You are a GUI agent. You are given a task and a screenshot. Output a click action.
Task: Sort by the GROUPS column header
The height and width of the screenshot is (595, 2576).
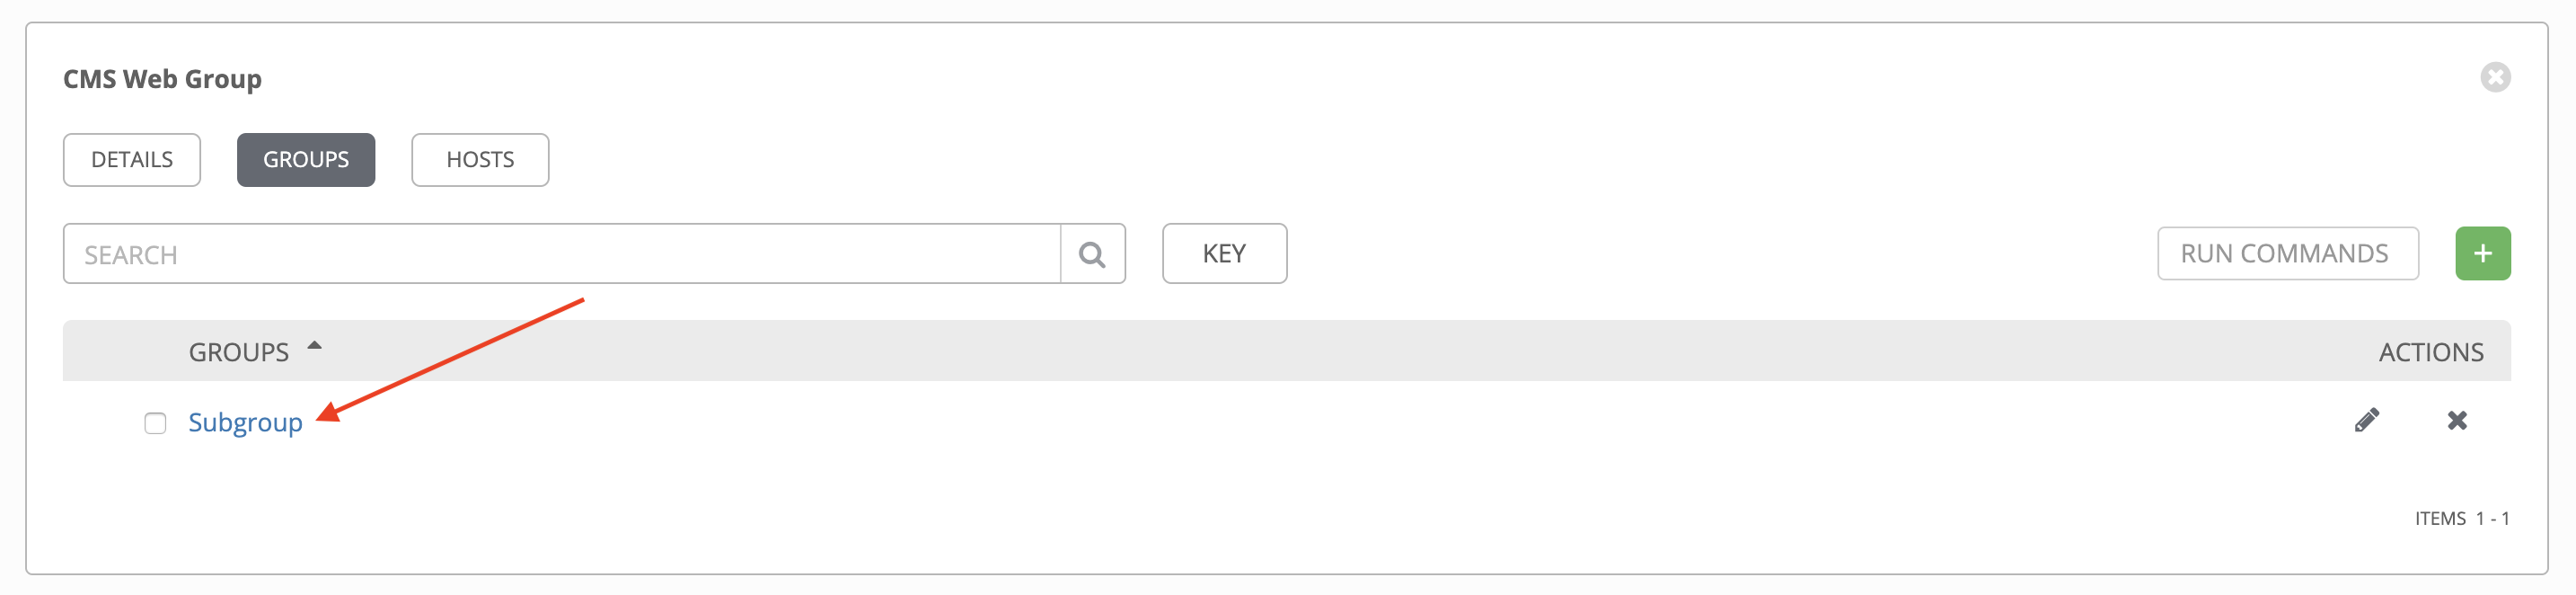pos(239,352)
